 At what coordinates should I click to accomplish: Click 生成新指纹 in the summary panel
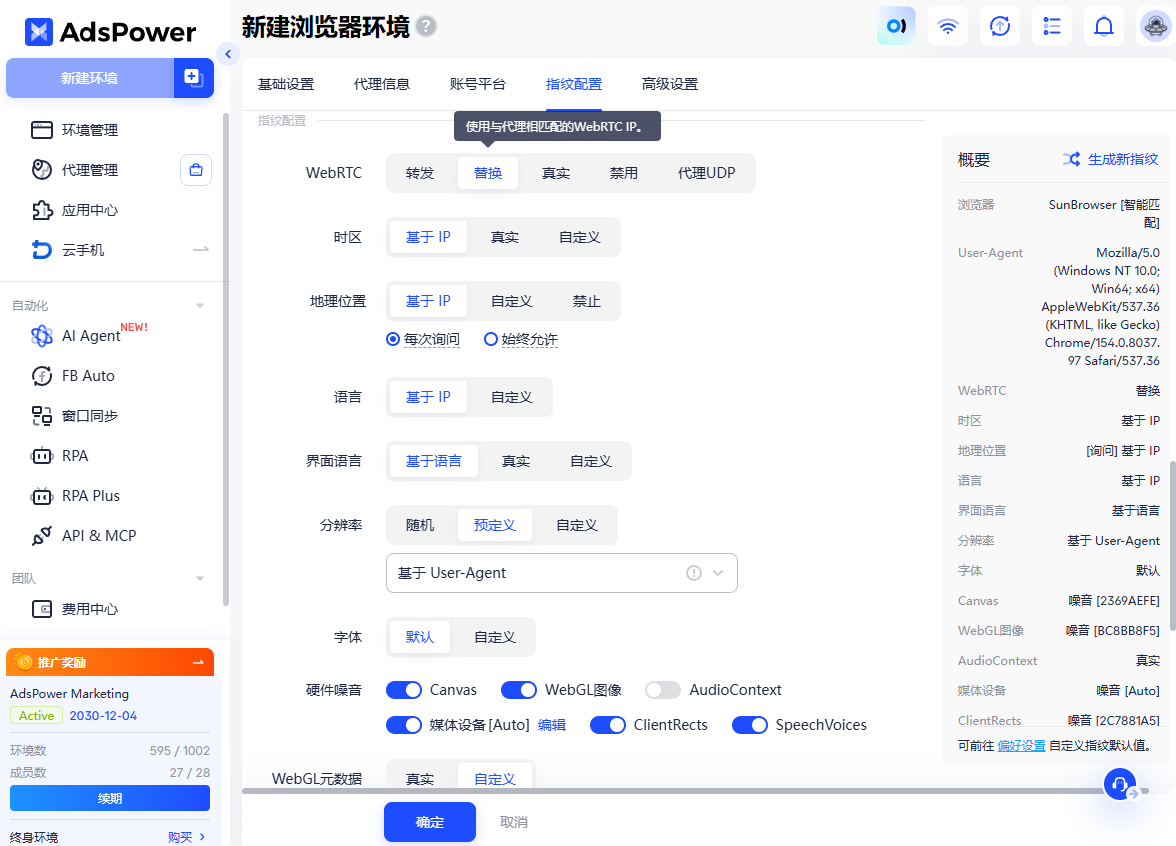[x=1111, y=159]
